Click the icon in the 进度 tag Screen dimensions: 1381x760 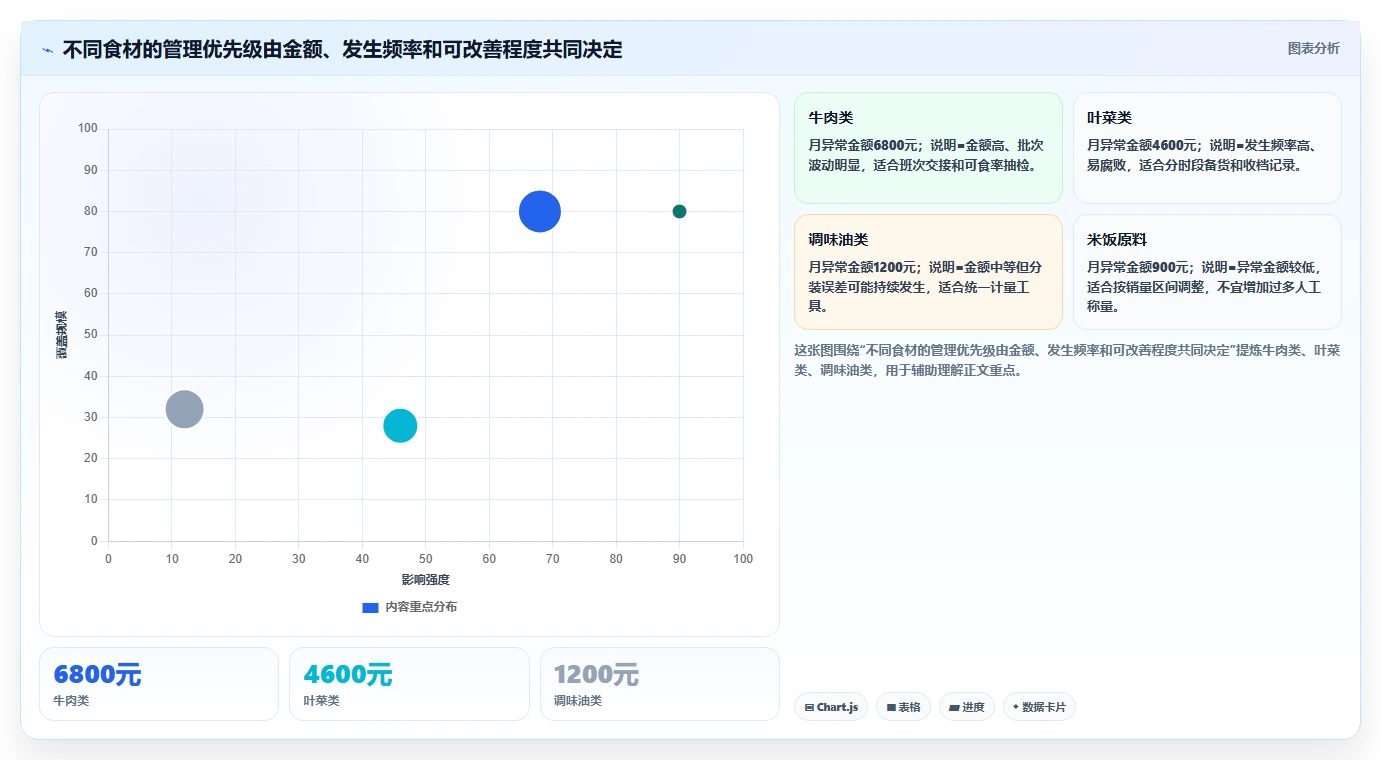[954, 707]
